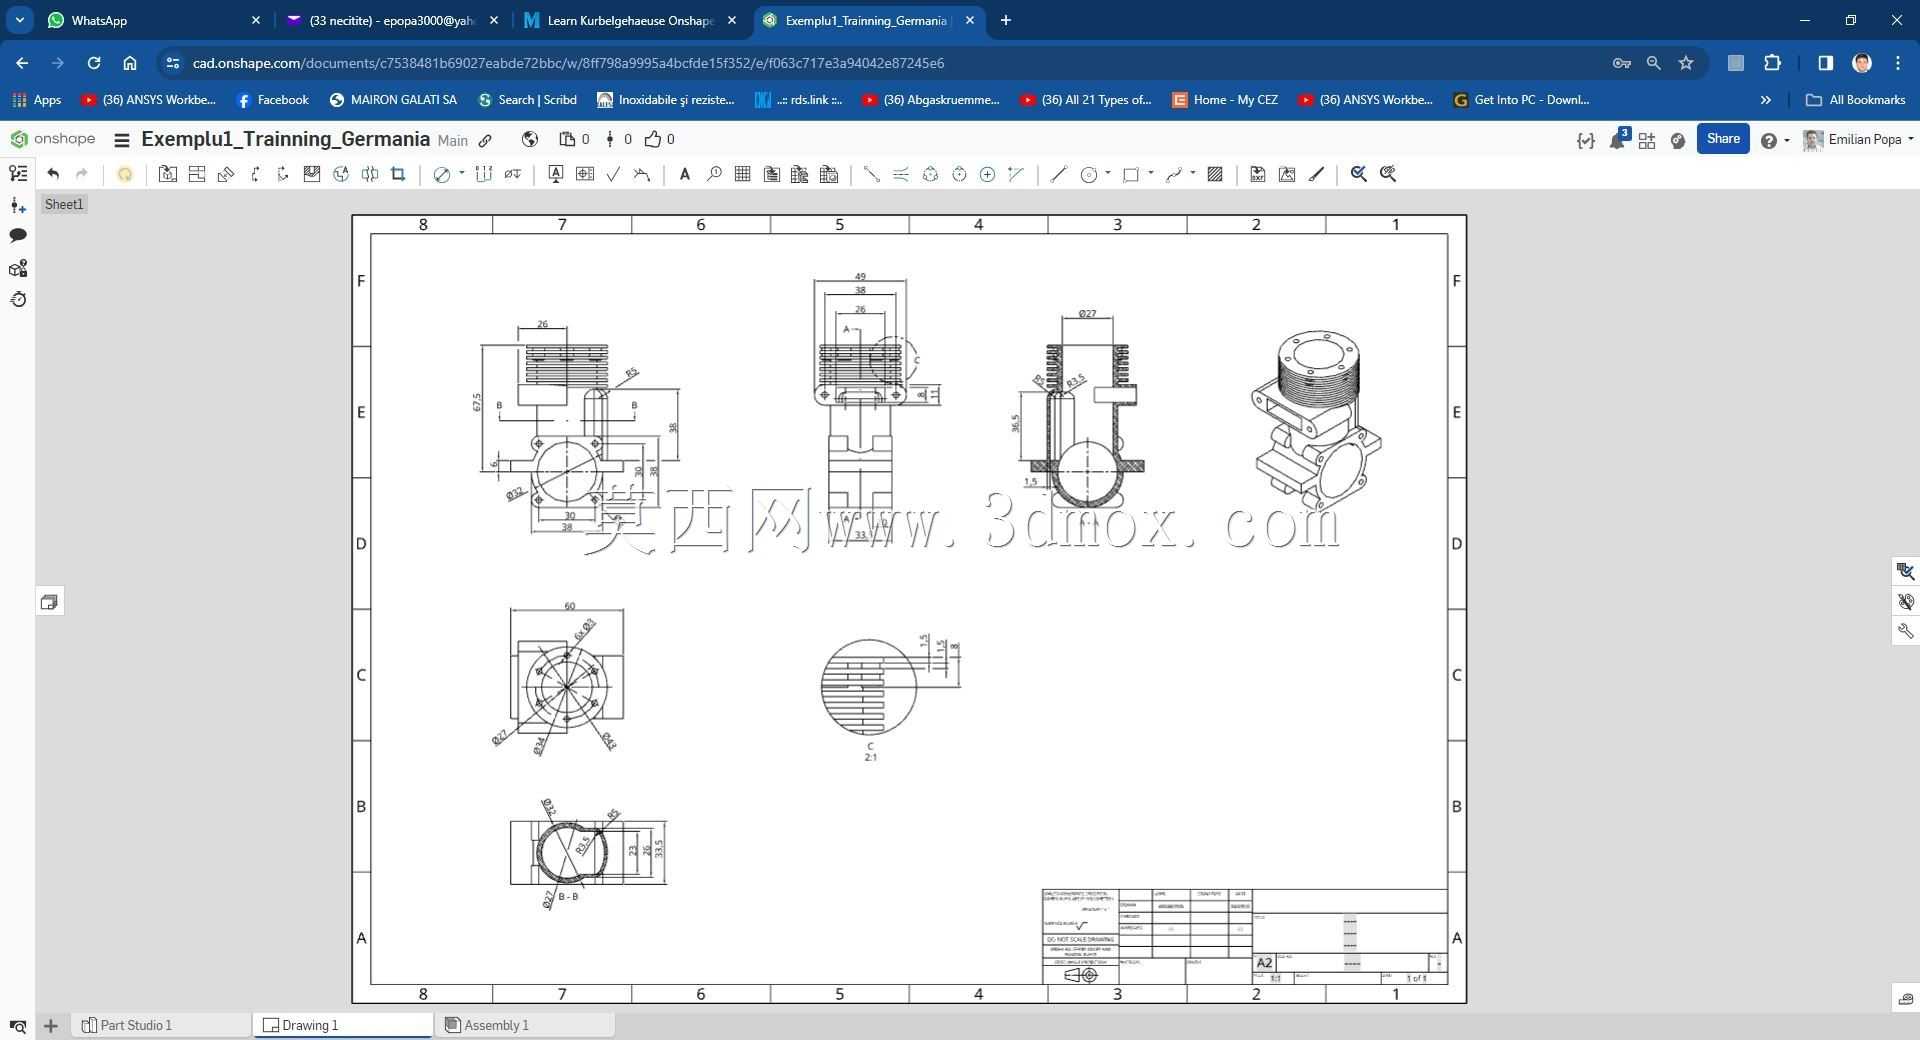Toggle the properties wrench side panel
The height and width of the screenshot is (1040, 1920).
[1905, 631]
